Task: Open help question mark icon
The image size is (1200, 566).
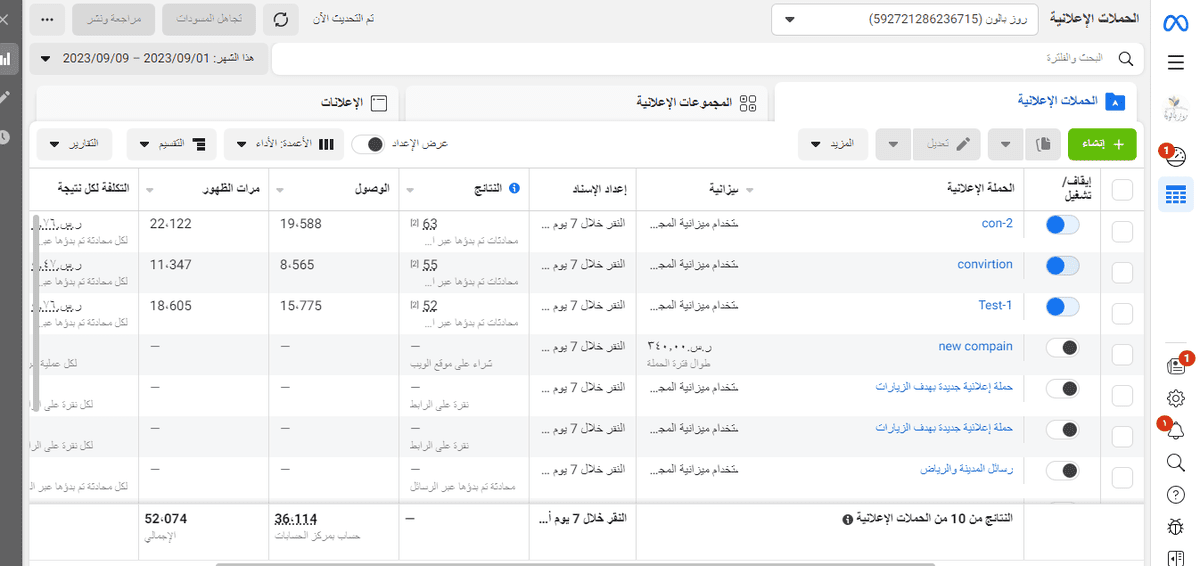Action: click(1176, 494)
